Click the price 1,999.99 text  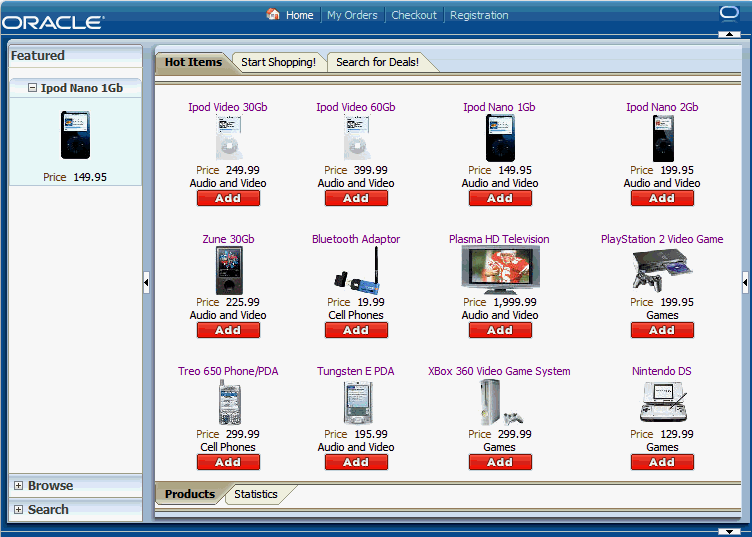pos(515,302)
